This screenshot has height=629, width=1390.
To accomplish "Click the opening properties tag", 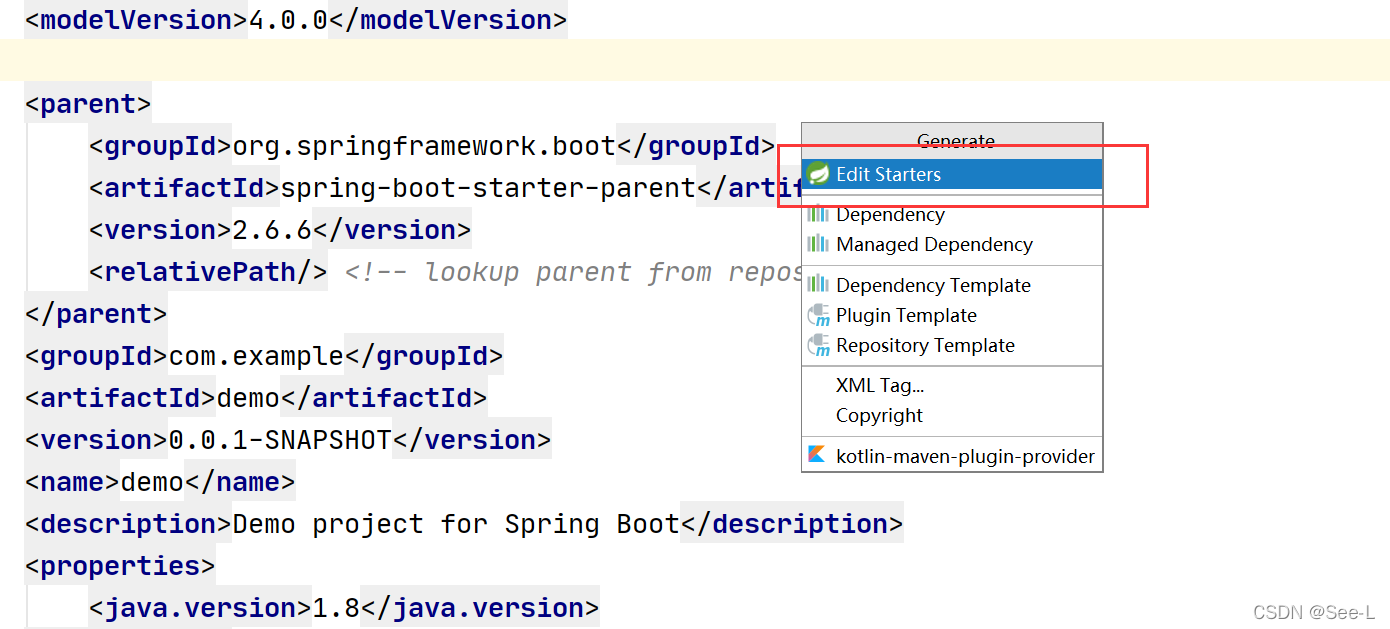I will pos(120,566).
